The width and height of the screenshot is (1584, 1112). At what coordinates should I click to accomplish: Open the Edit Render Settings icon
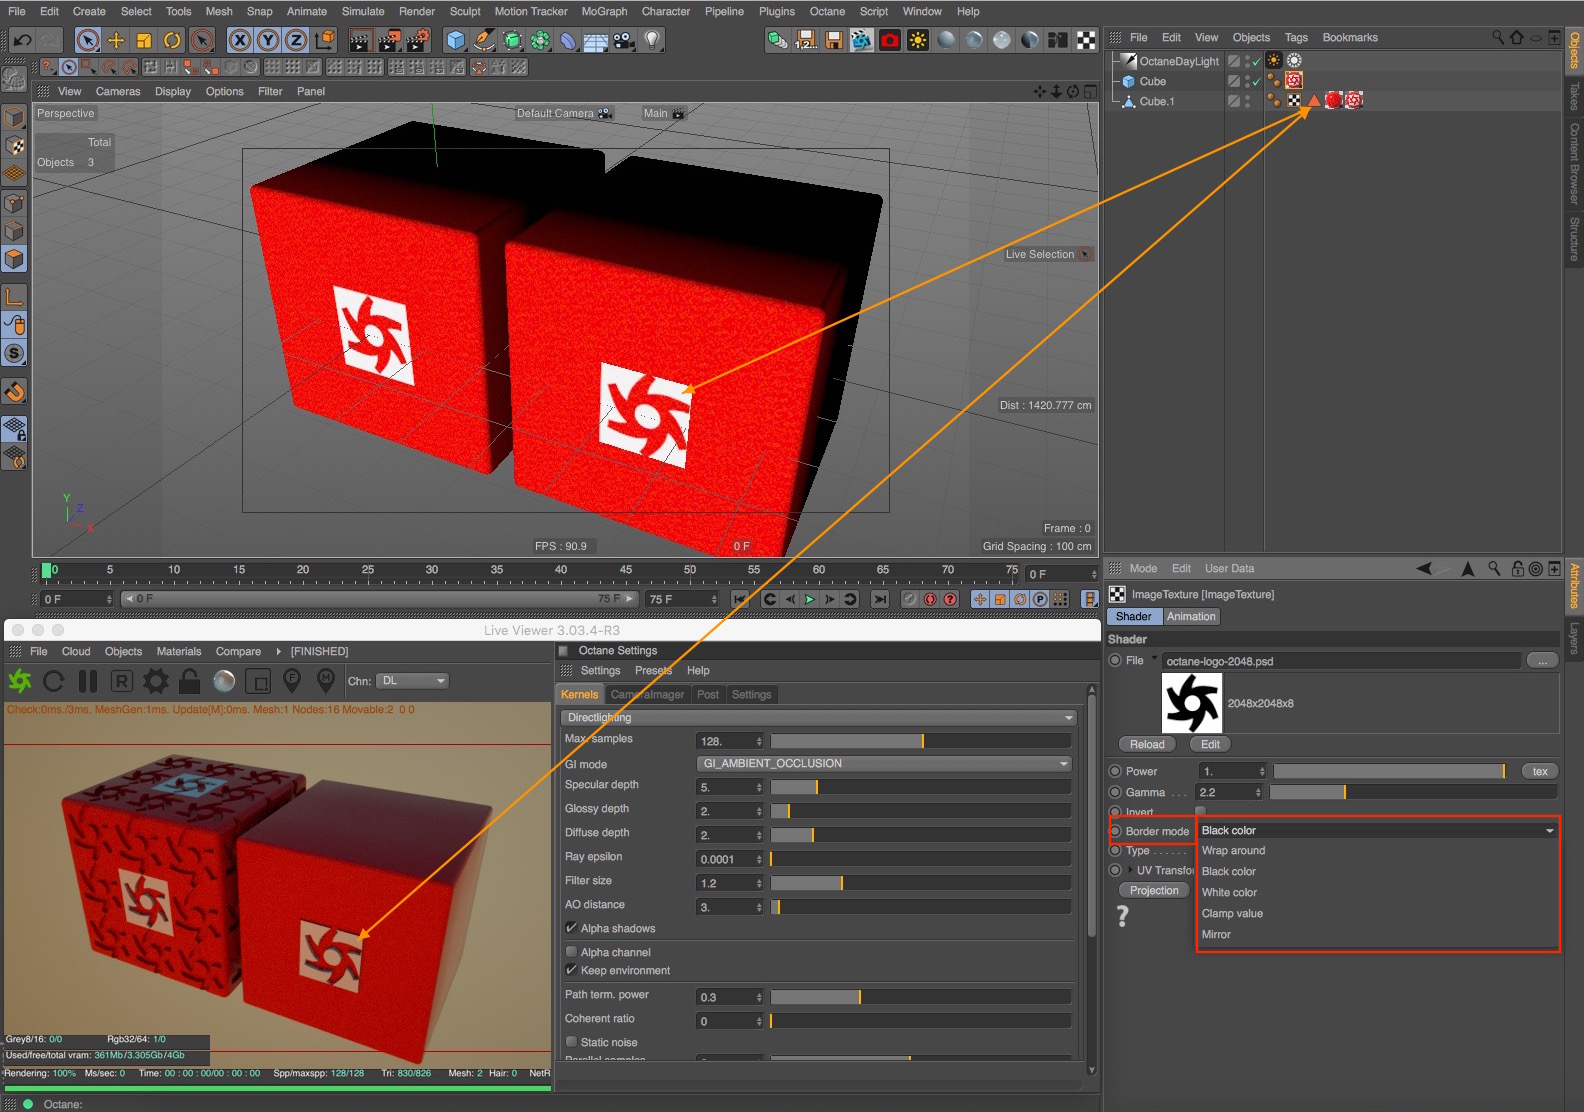click(x=417, y=40)
